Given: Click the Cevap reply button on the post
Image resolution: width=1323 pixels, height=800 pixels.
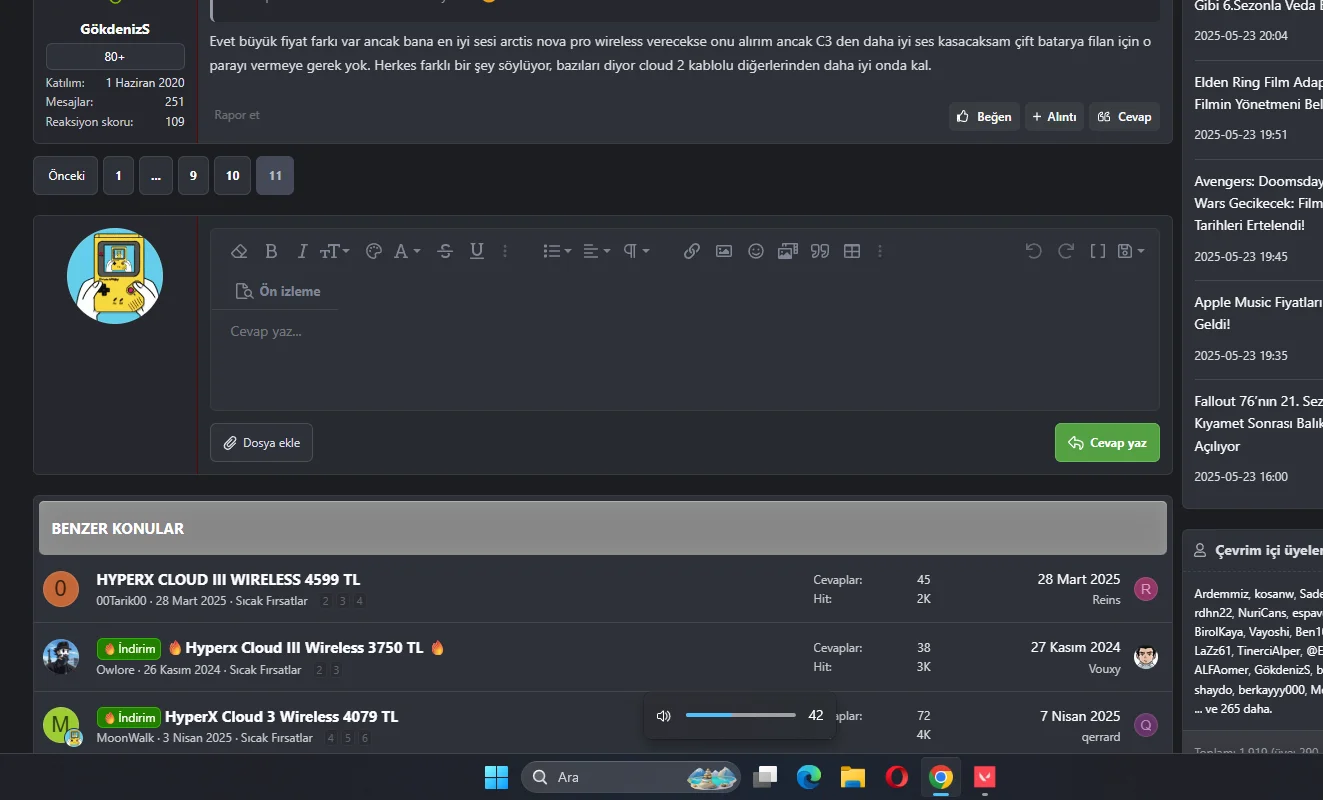Looking at the screenshot, I should (x=1124, y=117).
